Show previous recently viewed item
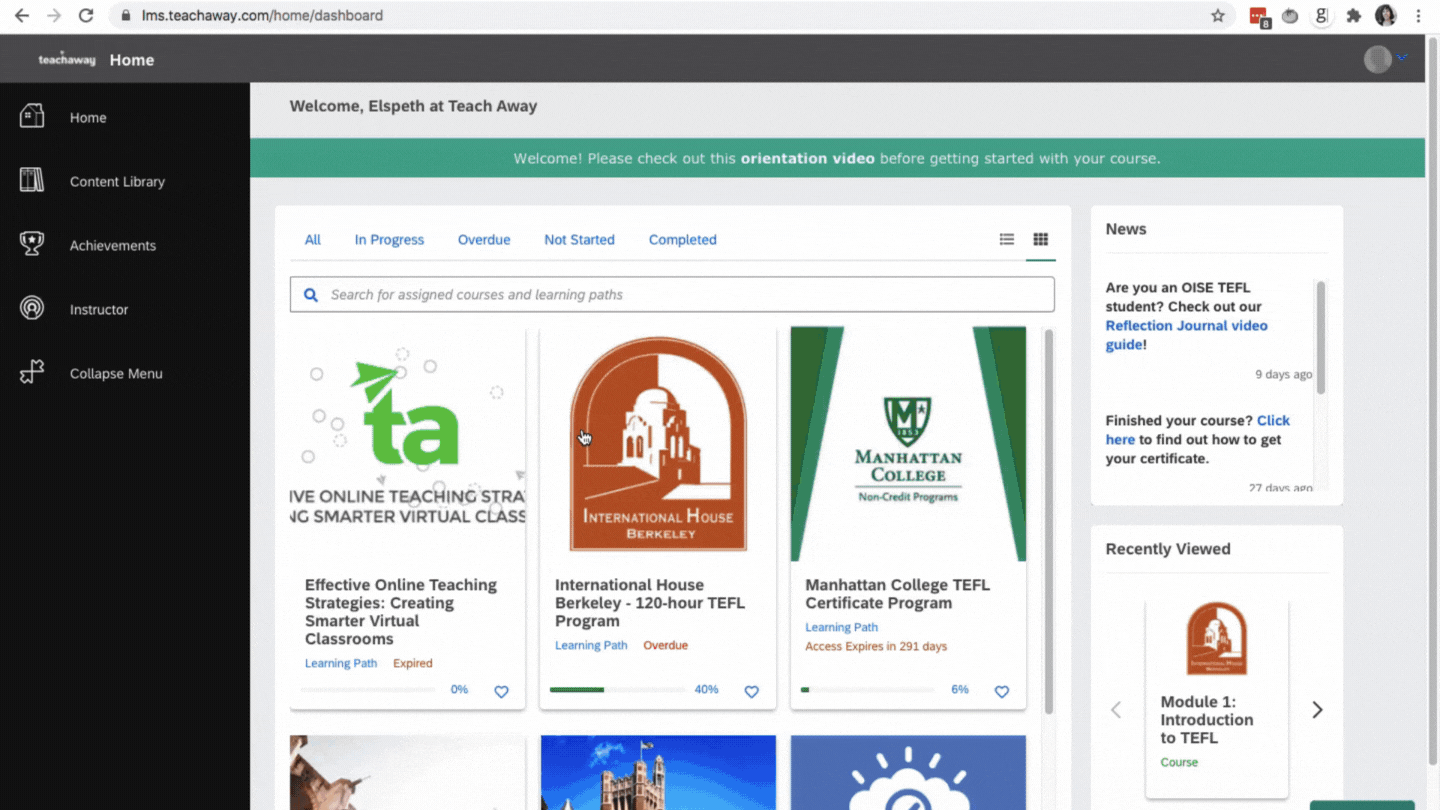Viewport: 1440px width, 810px height. 1116,710
